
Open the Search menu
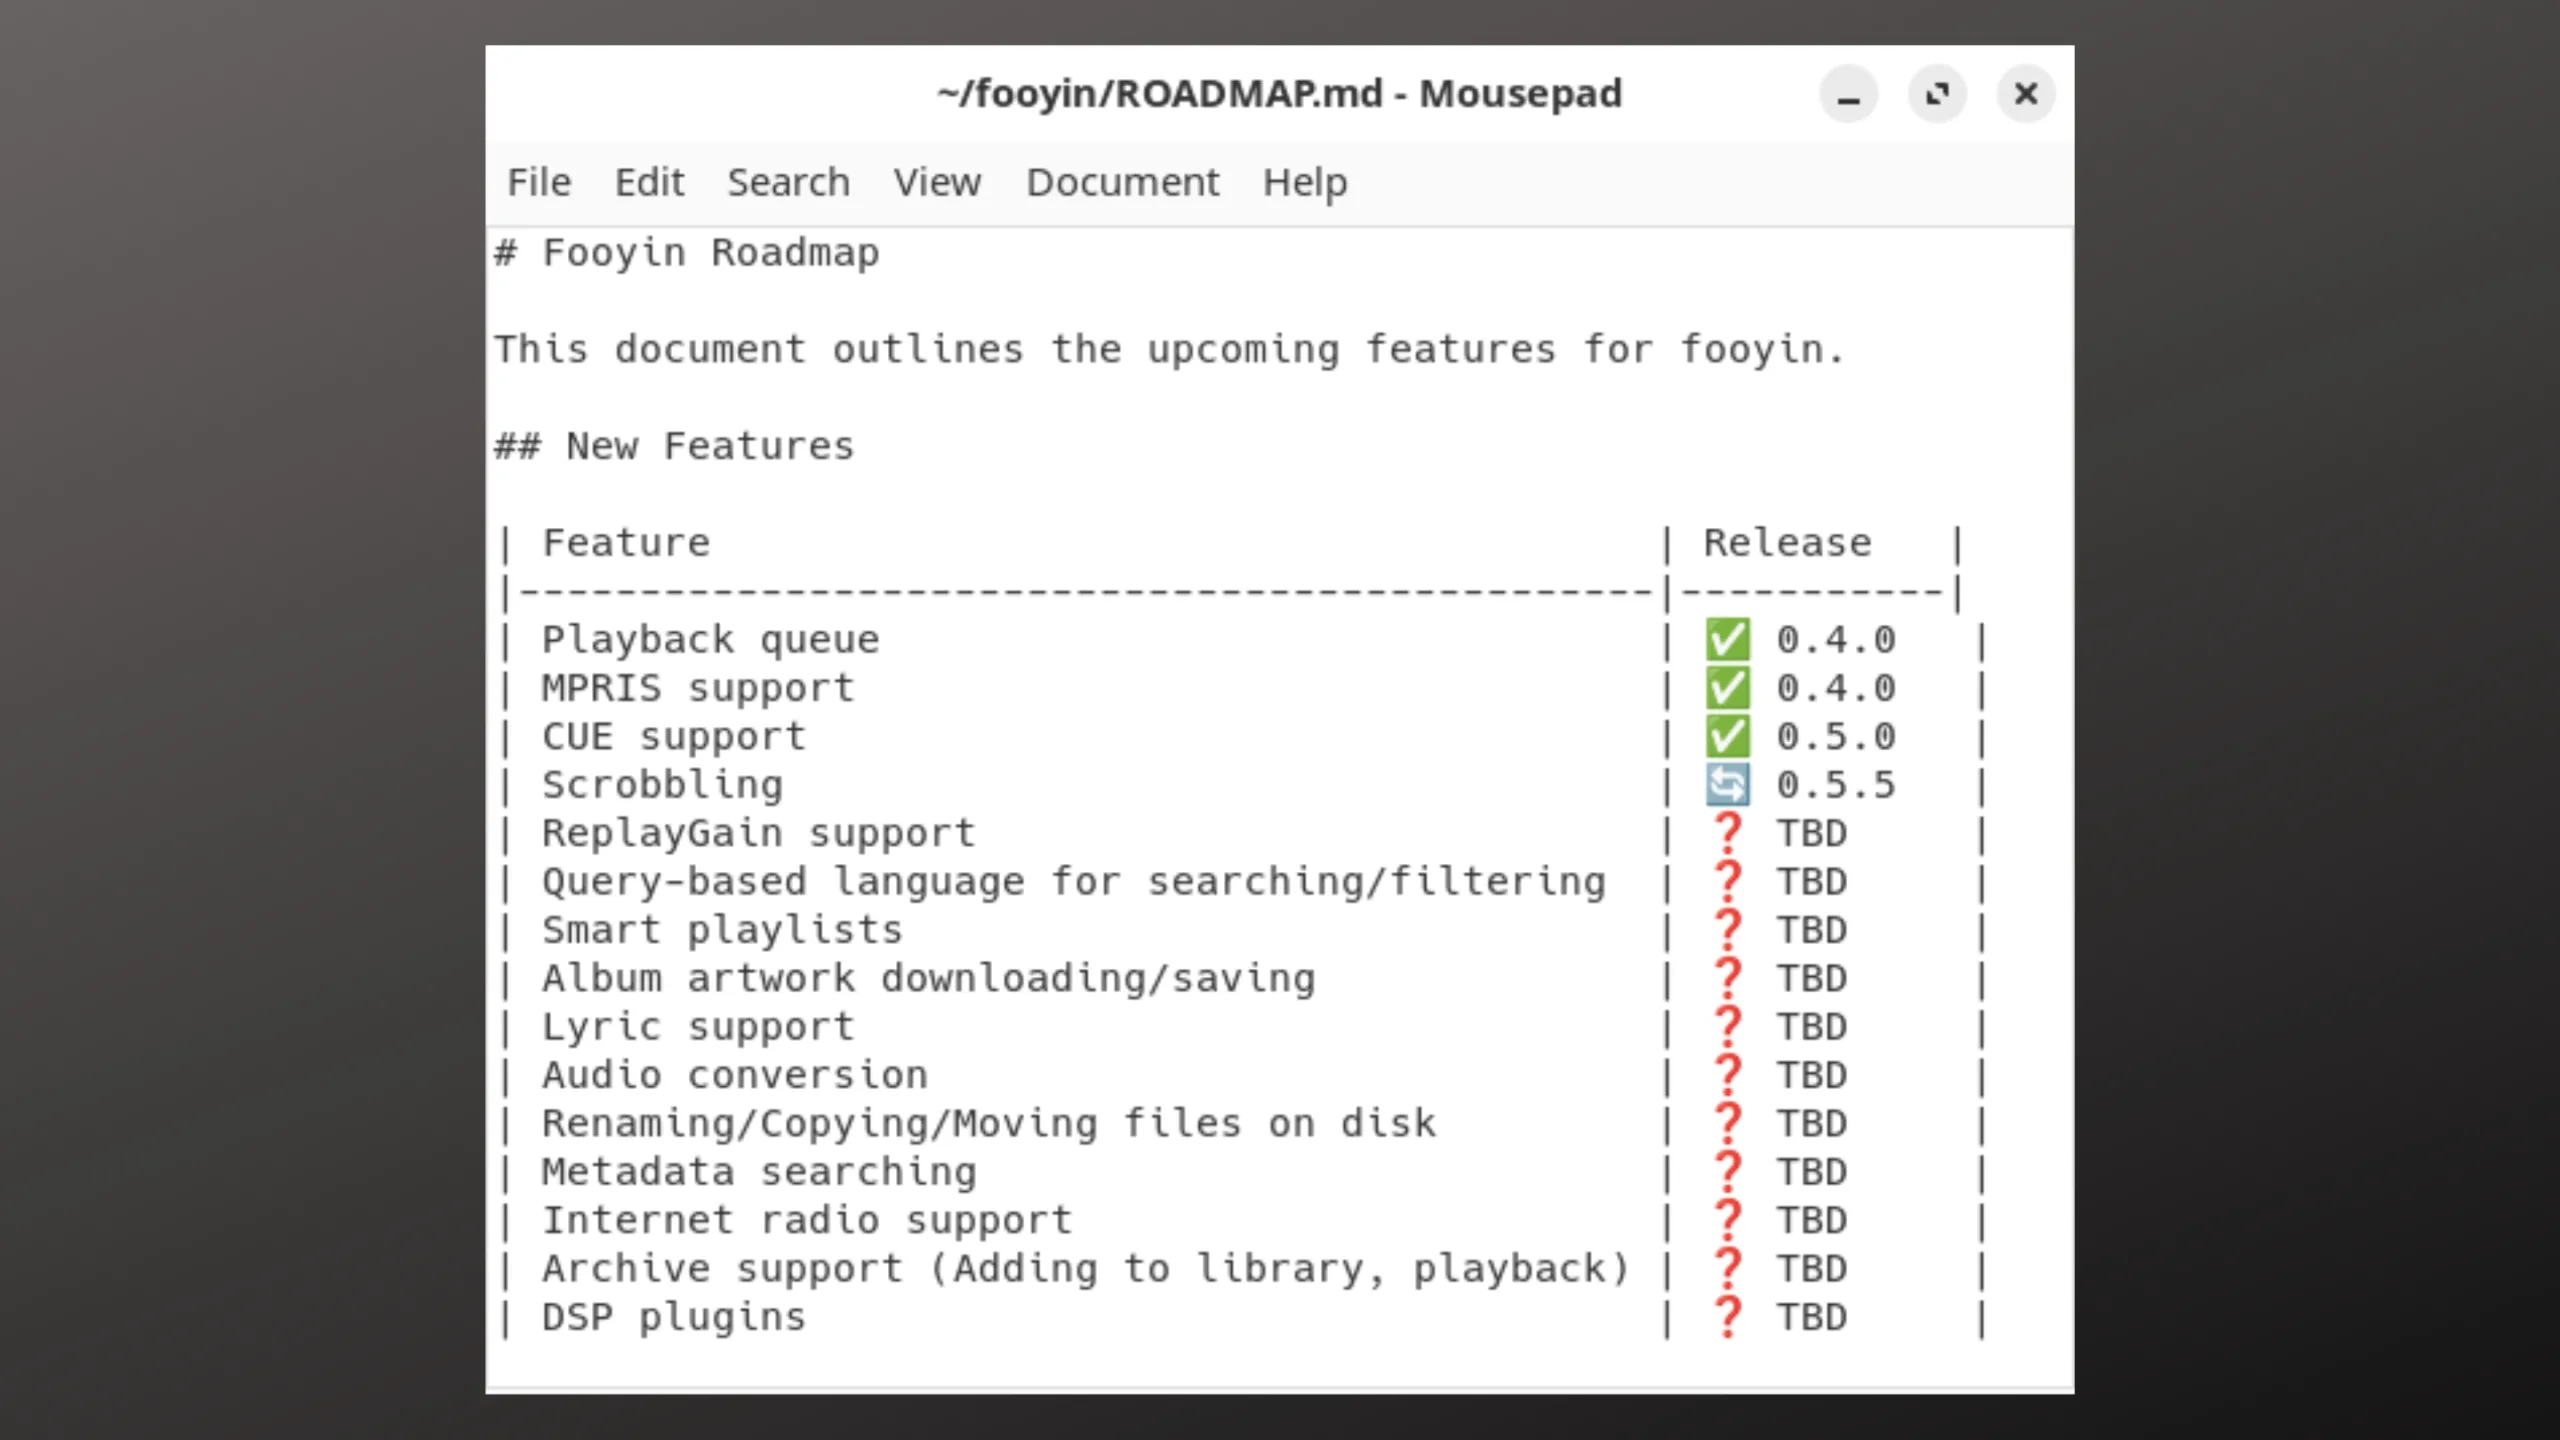tap(788, 182)
